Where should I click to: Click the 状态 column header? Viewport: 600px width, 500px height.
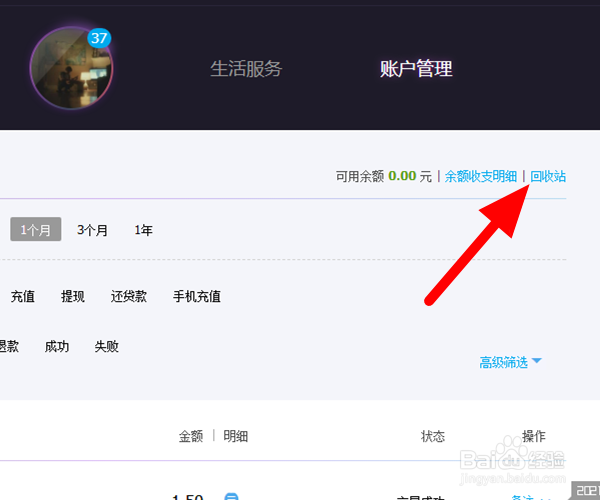(433, 436)
